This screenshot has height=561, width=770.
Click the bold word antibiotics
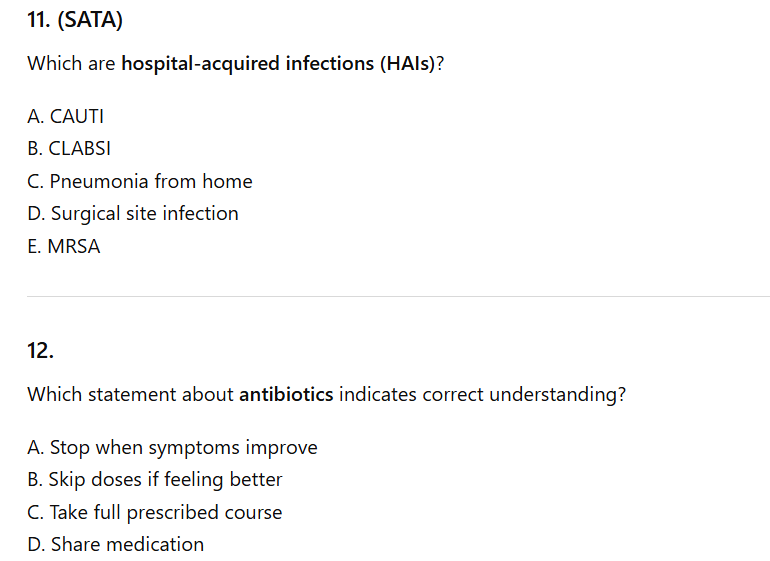click(286, 394)
